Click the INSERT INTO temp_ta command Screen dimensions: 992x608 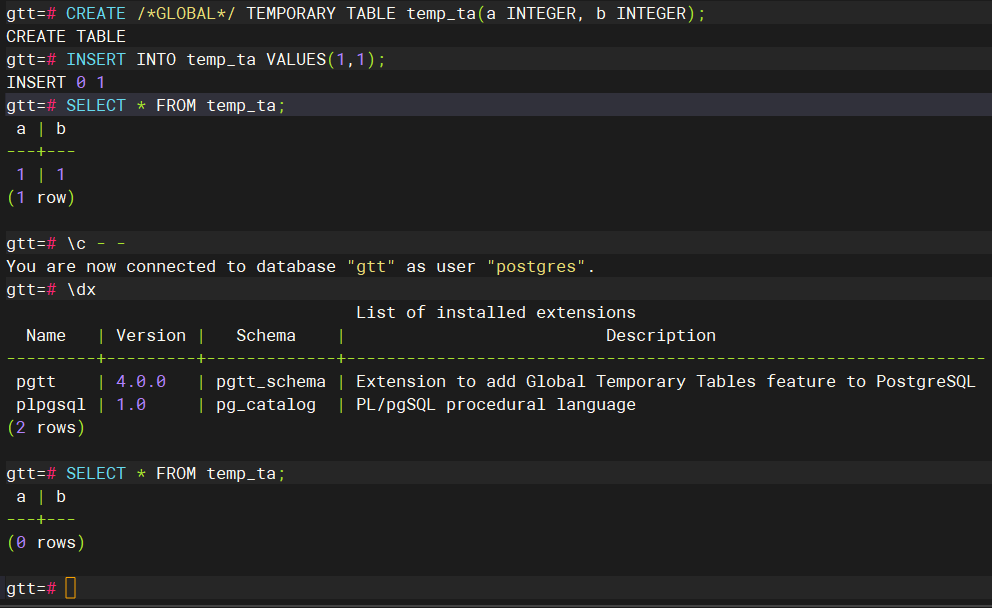[225, 60]
